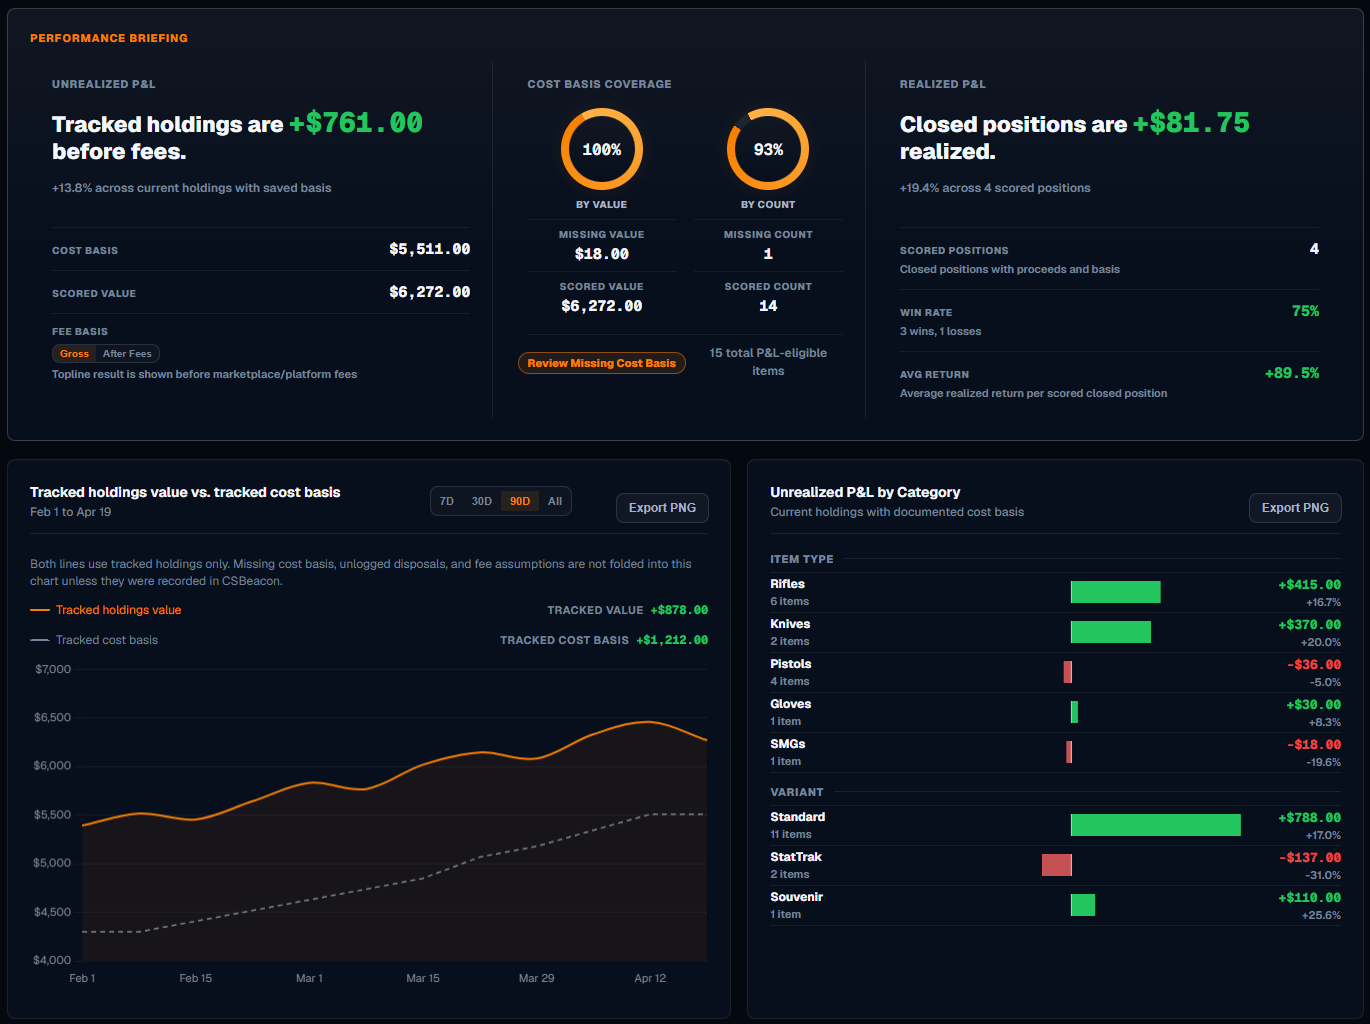This screenshot has width=1370, height=1024.
Task: Click the 93% by count donut gauge
Action: point(768,149)
